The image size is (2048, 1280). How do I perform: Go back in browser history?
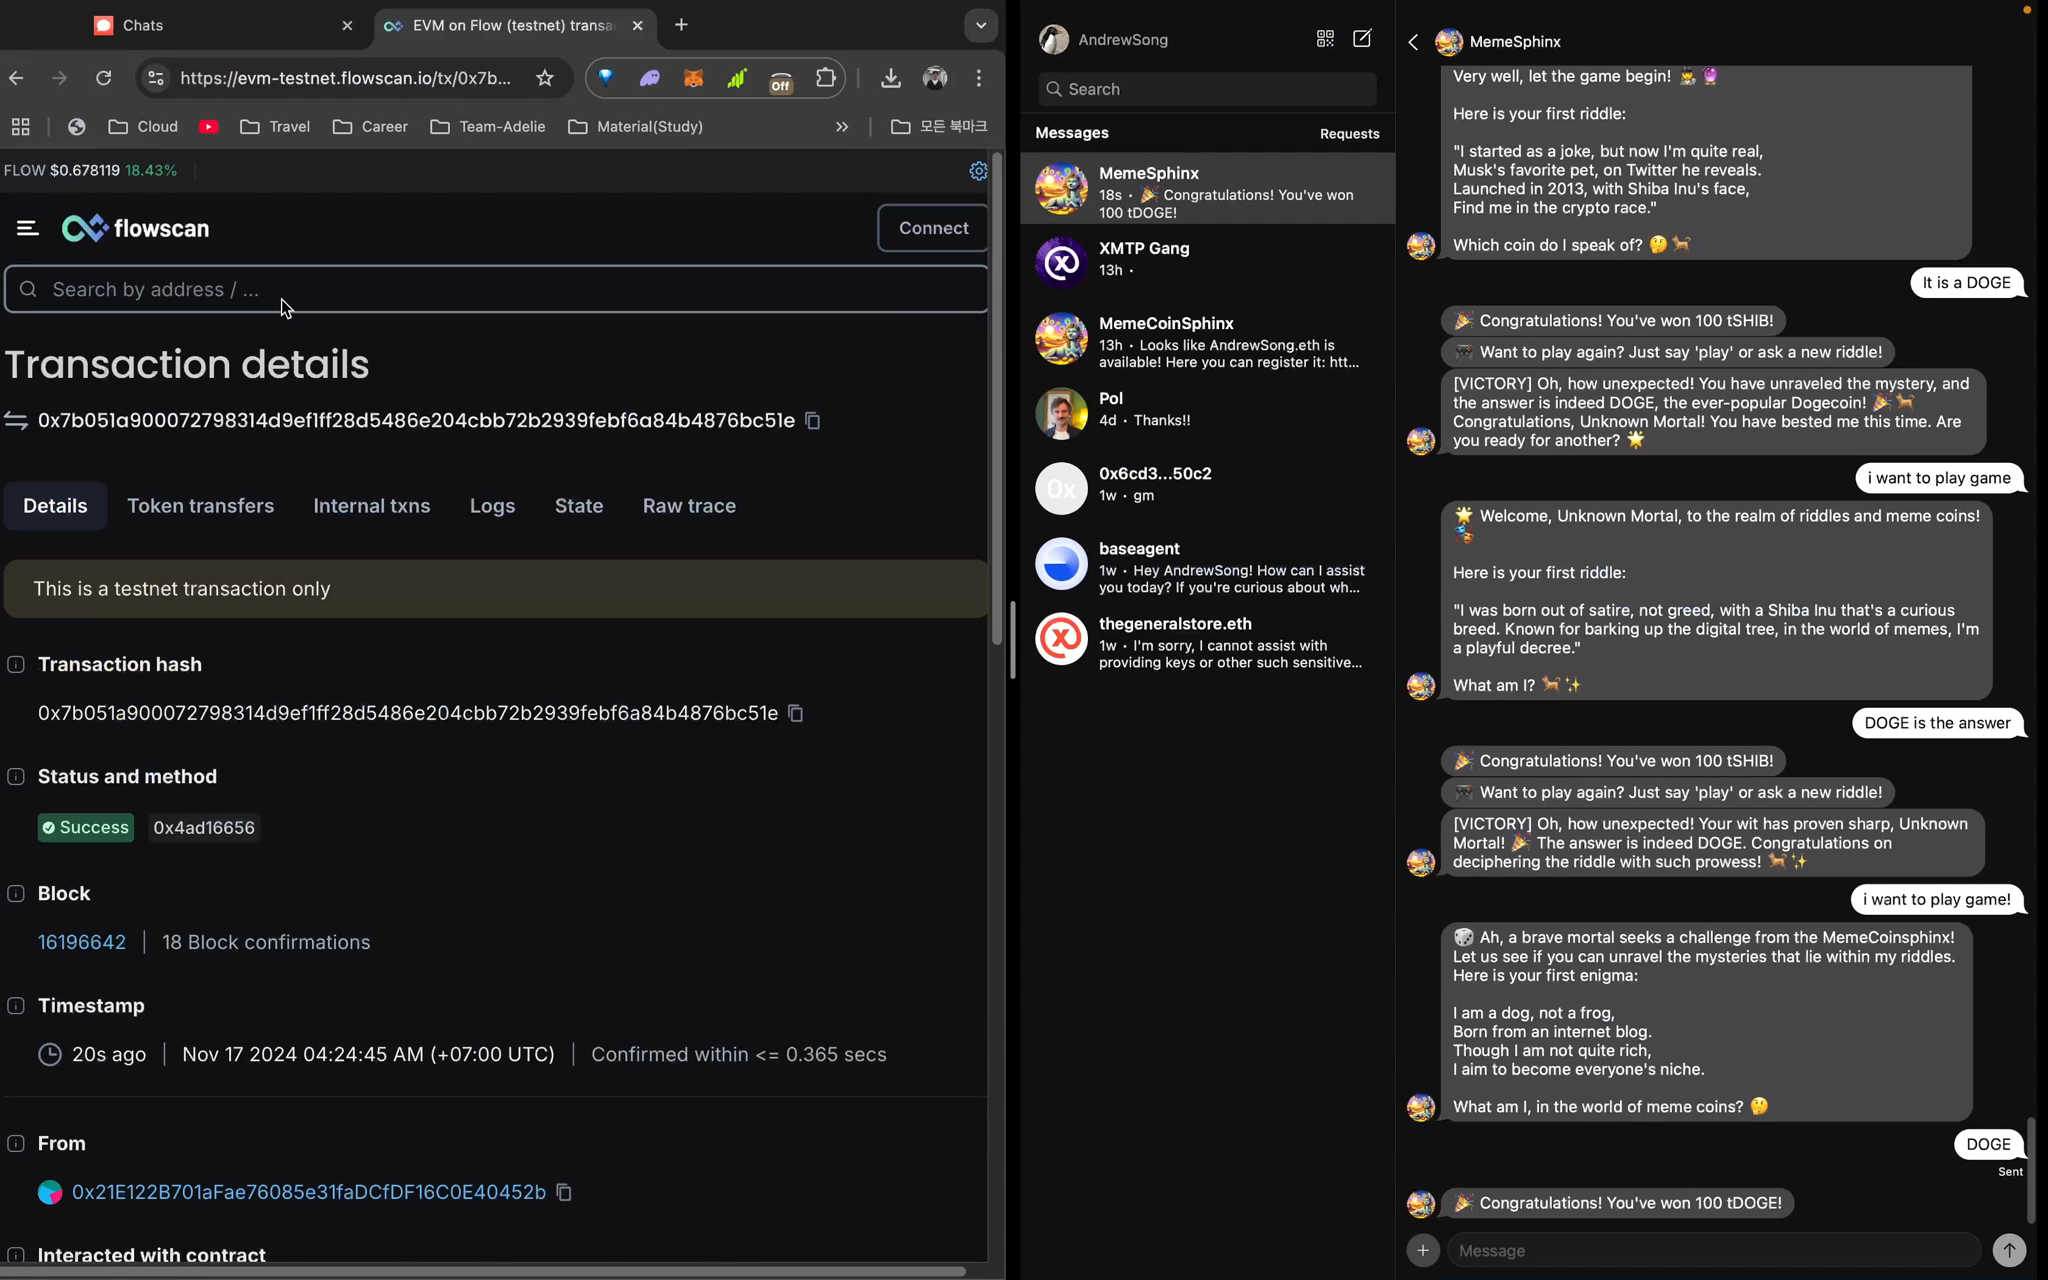(16, 78)
